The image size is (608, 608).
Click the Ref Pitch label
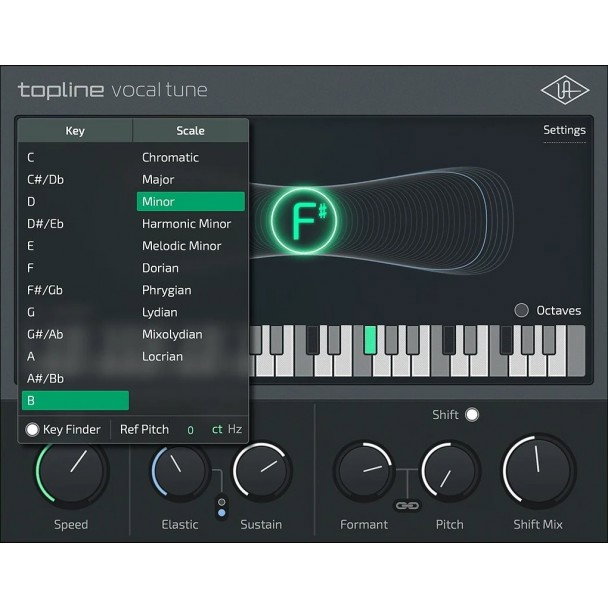[144, 429]
